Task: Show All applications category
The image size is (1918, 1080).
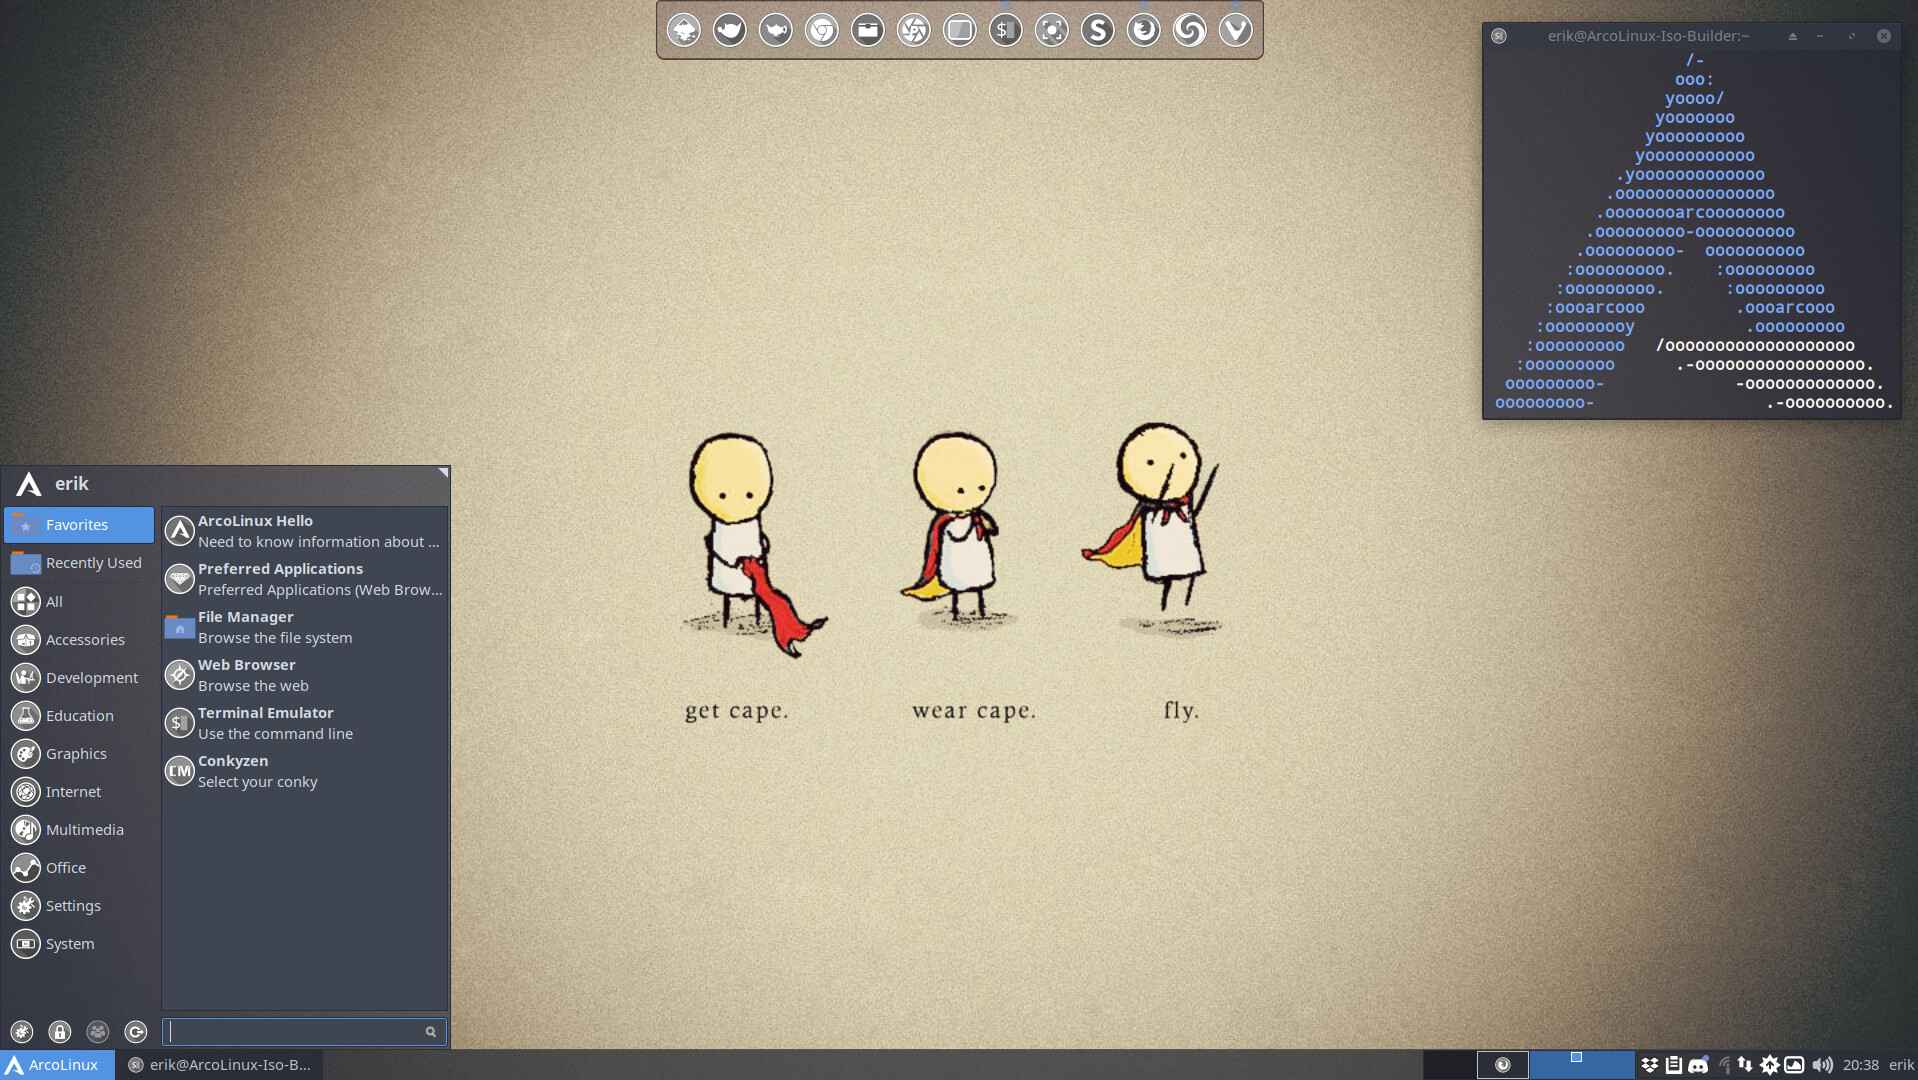Action: coord(79,601)
